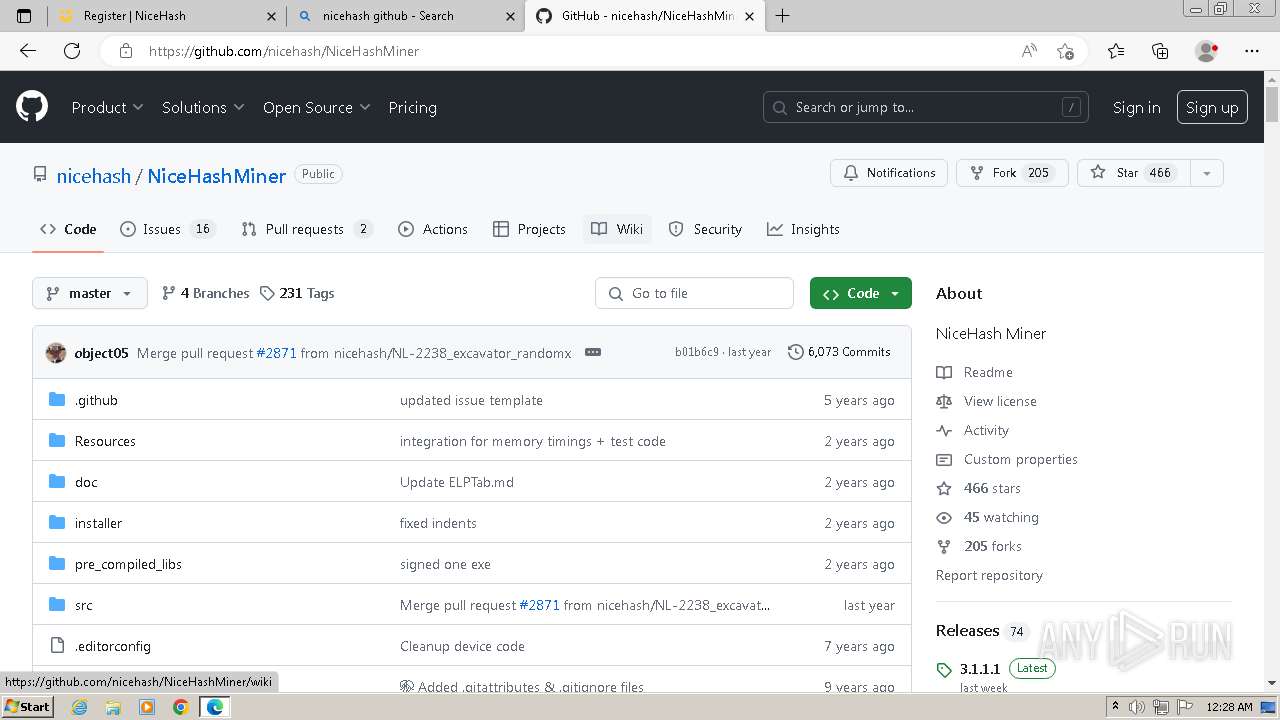Fork the repository with Fork button
1280x720 pixels.
point(1012,173)
